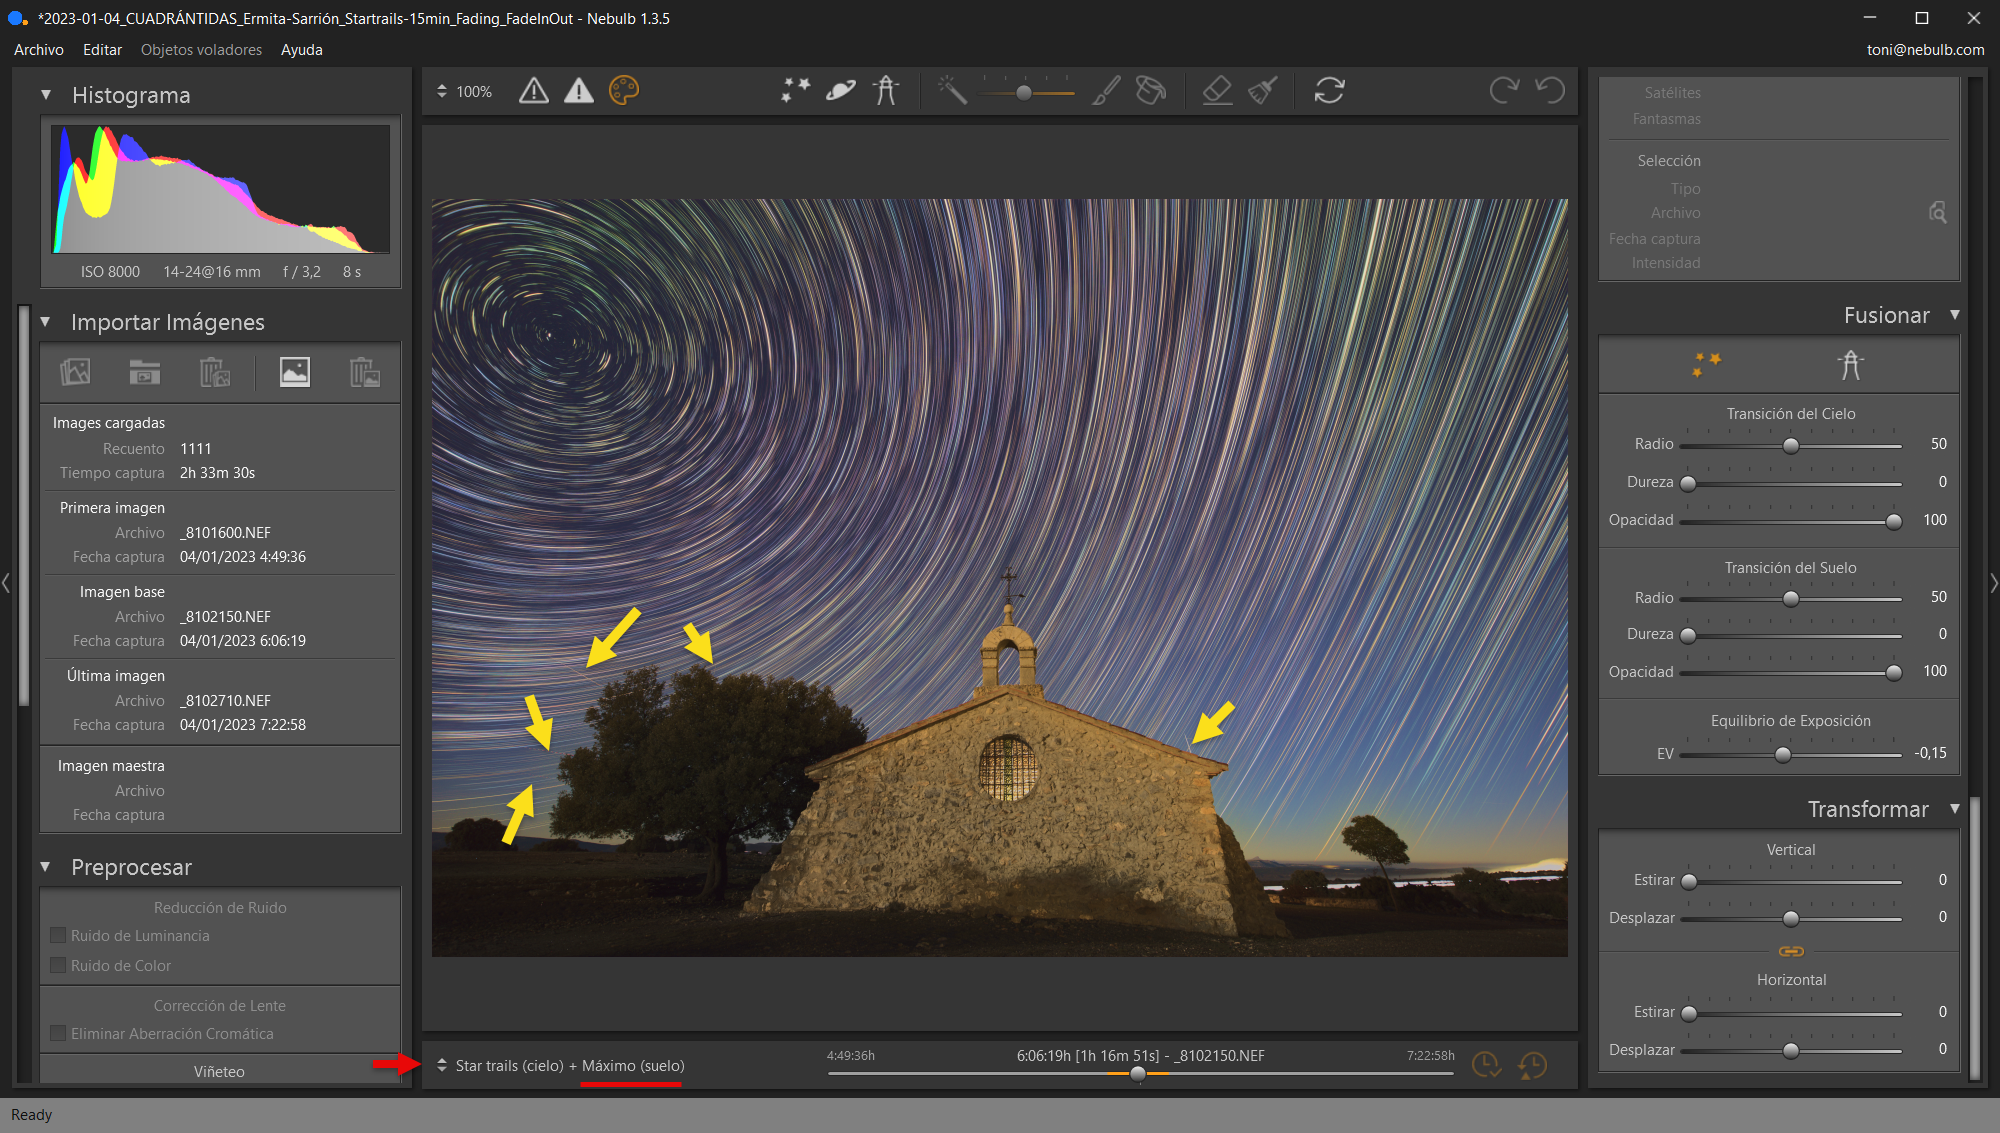The height and width of the screenshot is (1133, 2000).
Task: Click the clean-up broom tool
Action: point(1263,91)
